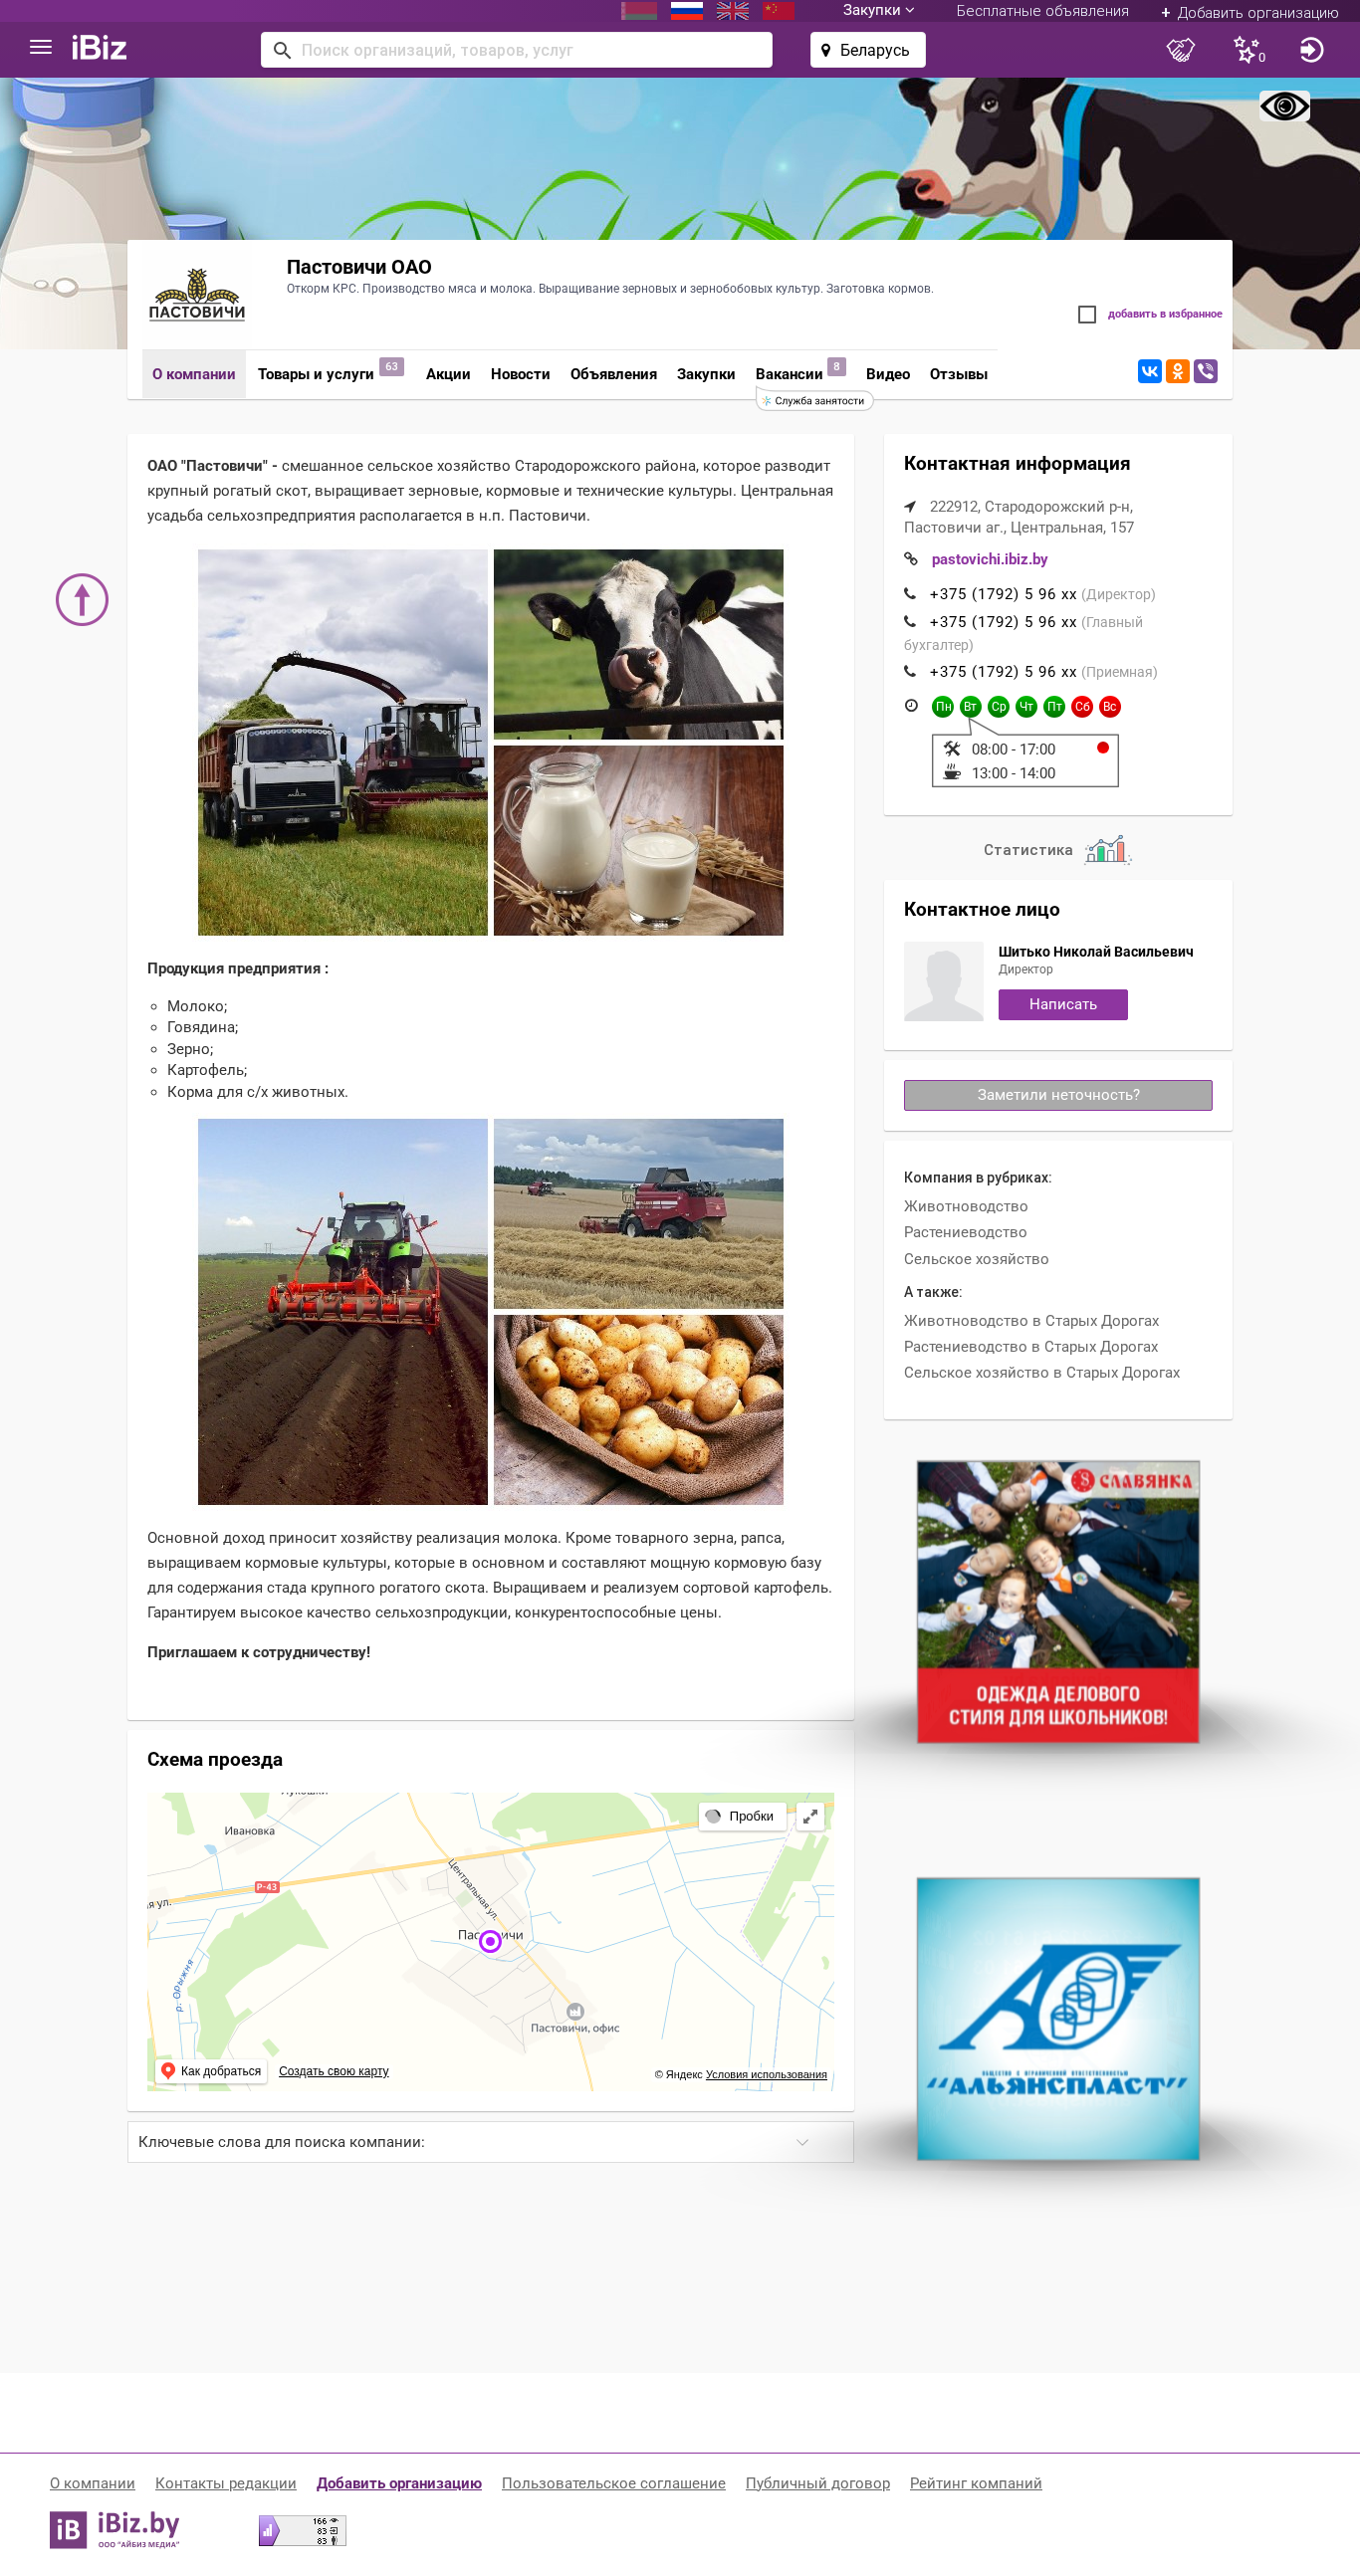Screen dimensions: 1360x2576
Task: Toggle Пробки traffic layer on map
Action: point(742,1815)
